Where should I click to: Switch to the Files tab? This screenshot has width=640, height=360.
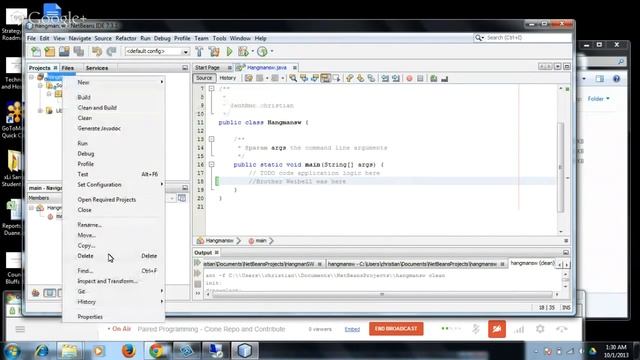coord(68,68)
